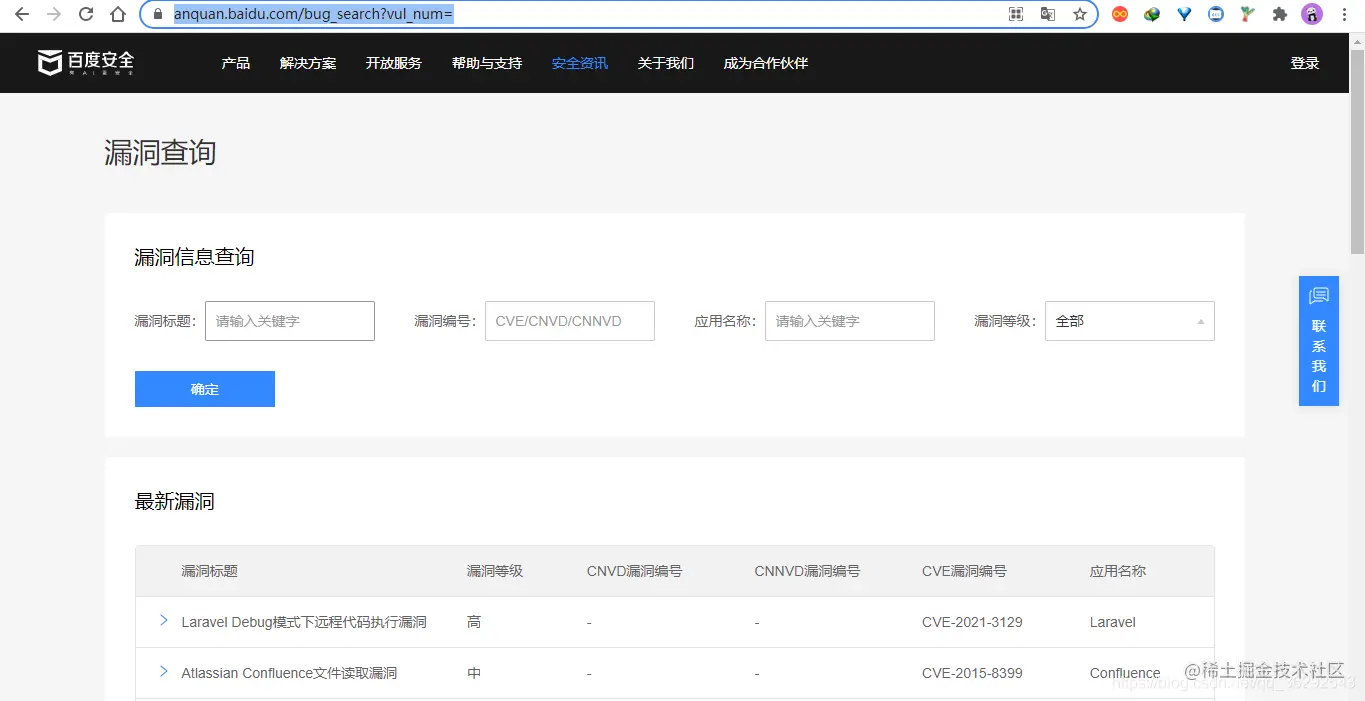Click the blue funnel extension icon
The image size is (1365, 701).
(x=1183, y=14)
